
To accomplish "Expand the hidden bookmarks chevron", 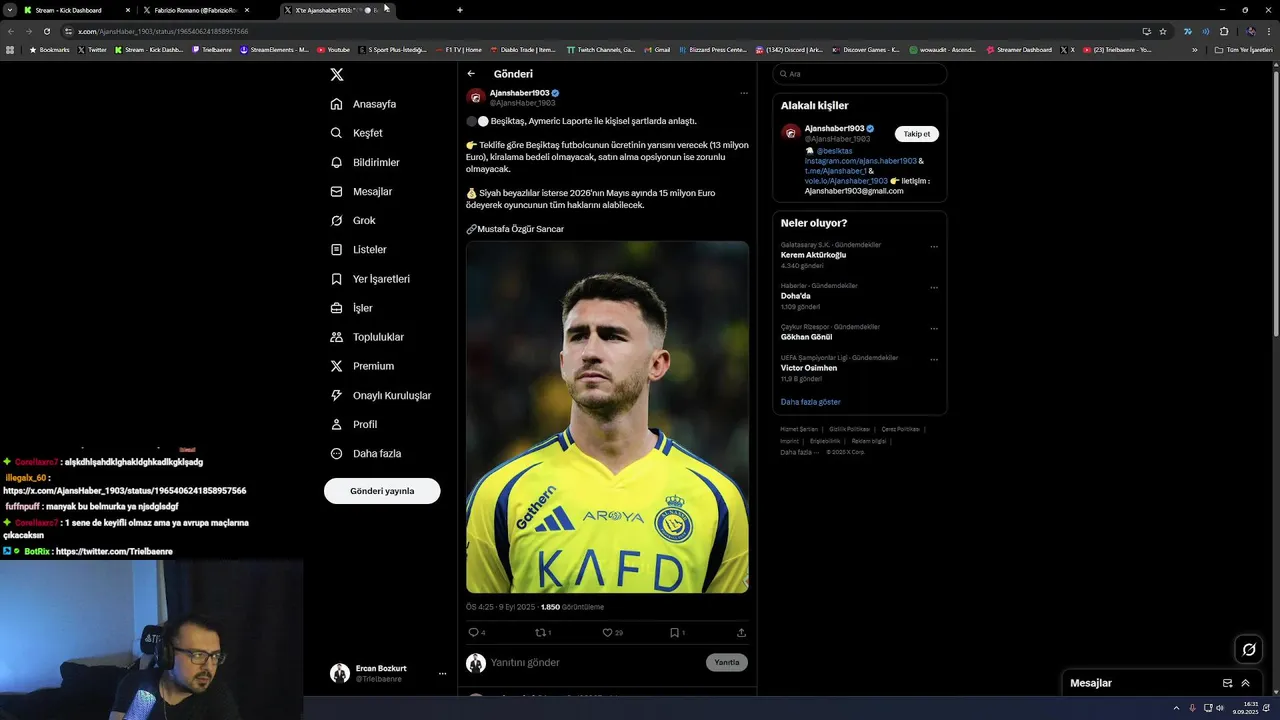I will (1195, 50).
